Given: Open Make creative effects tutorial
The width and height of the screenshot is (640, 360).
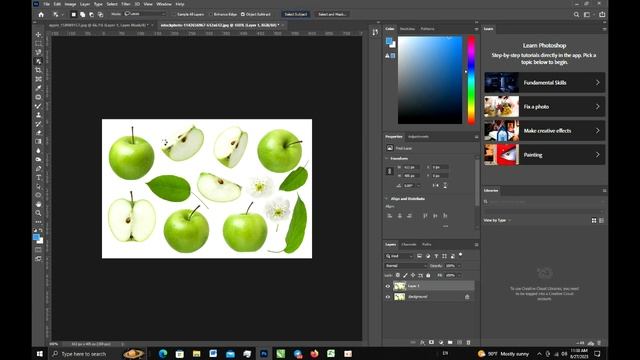Looking at the screenshot, I should (544, 131).
